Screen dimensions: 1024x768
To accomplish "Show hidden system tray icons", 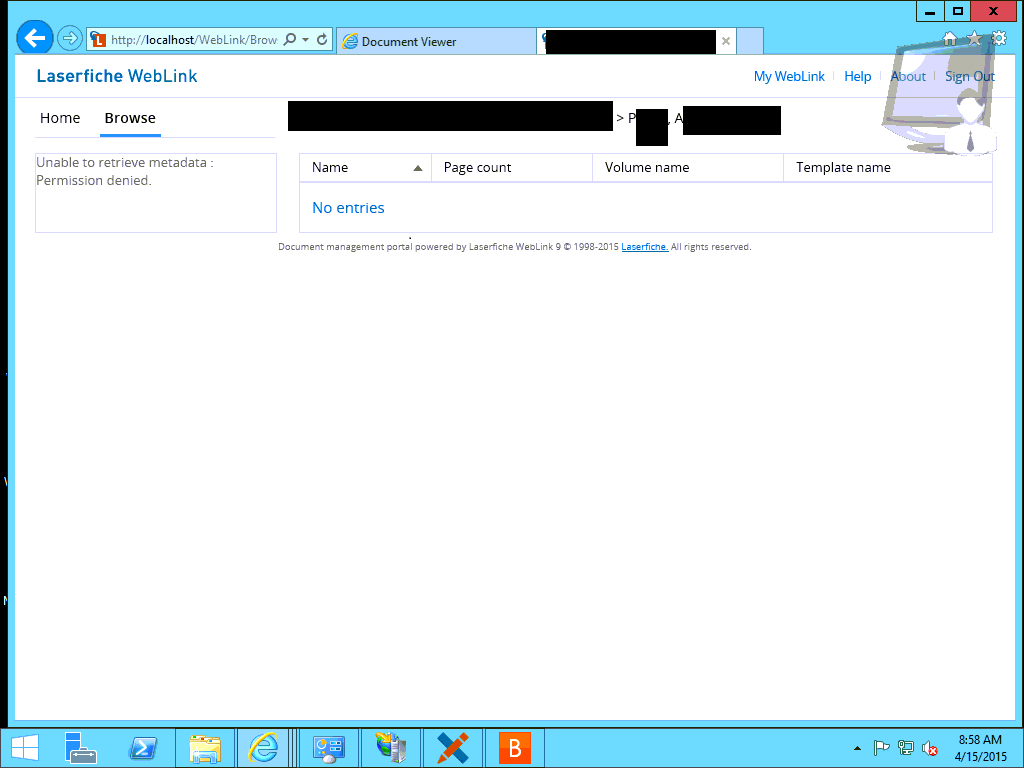I will (857, 748).
